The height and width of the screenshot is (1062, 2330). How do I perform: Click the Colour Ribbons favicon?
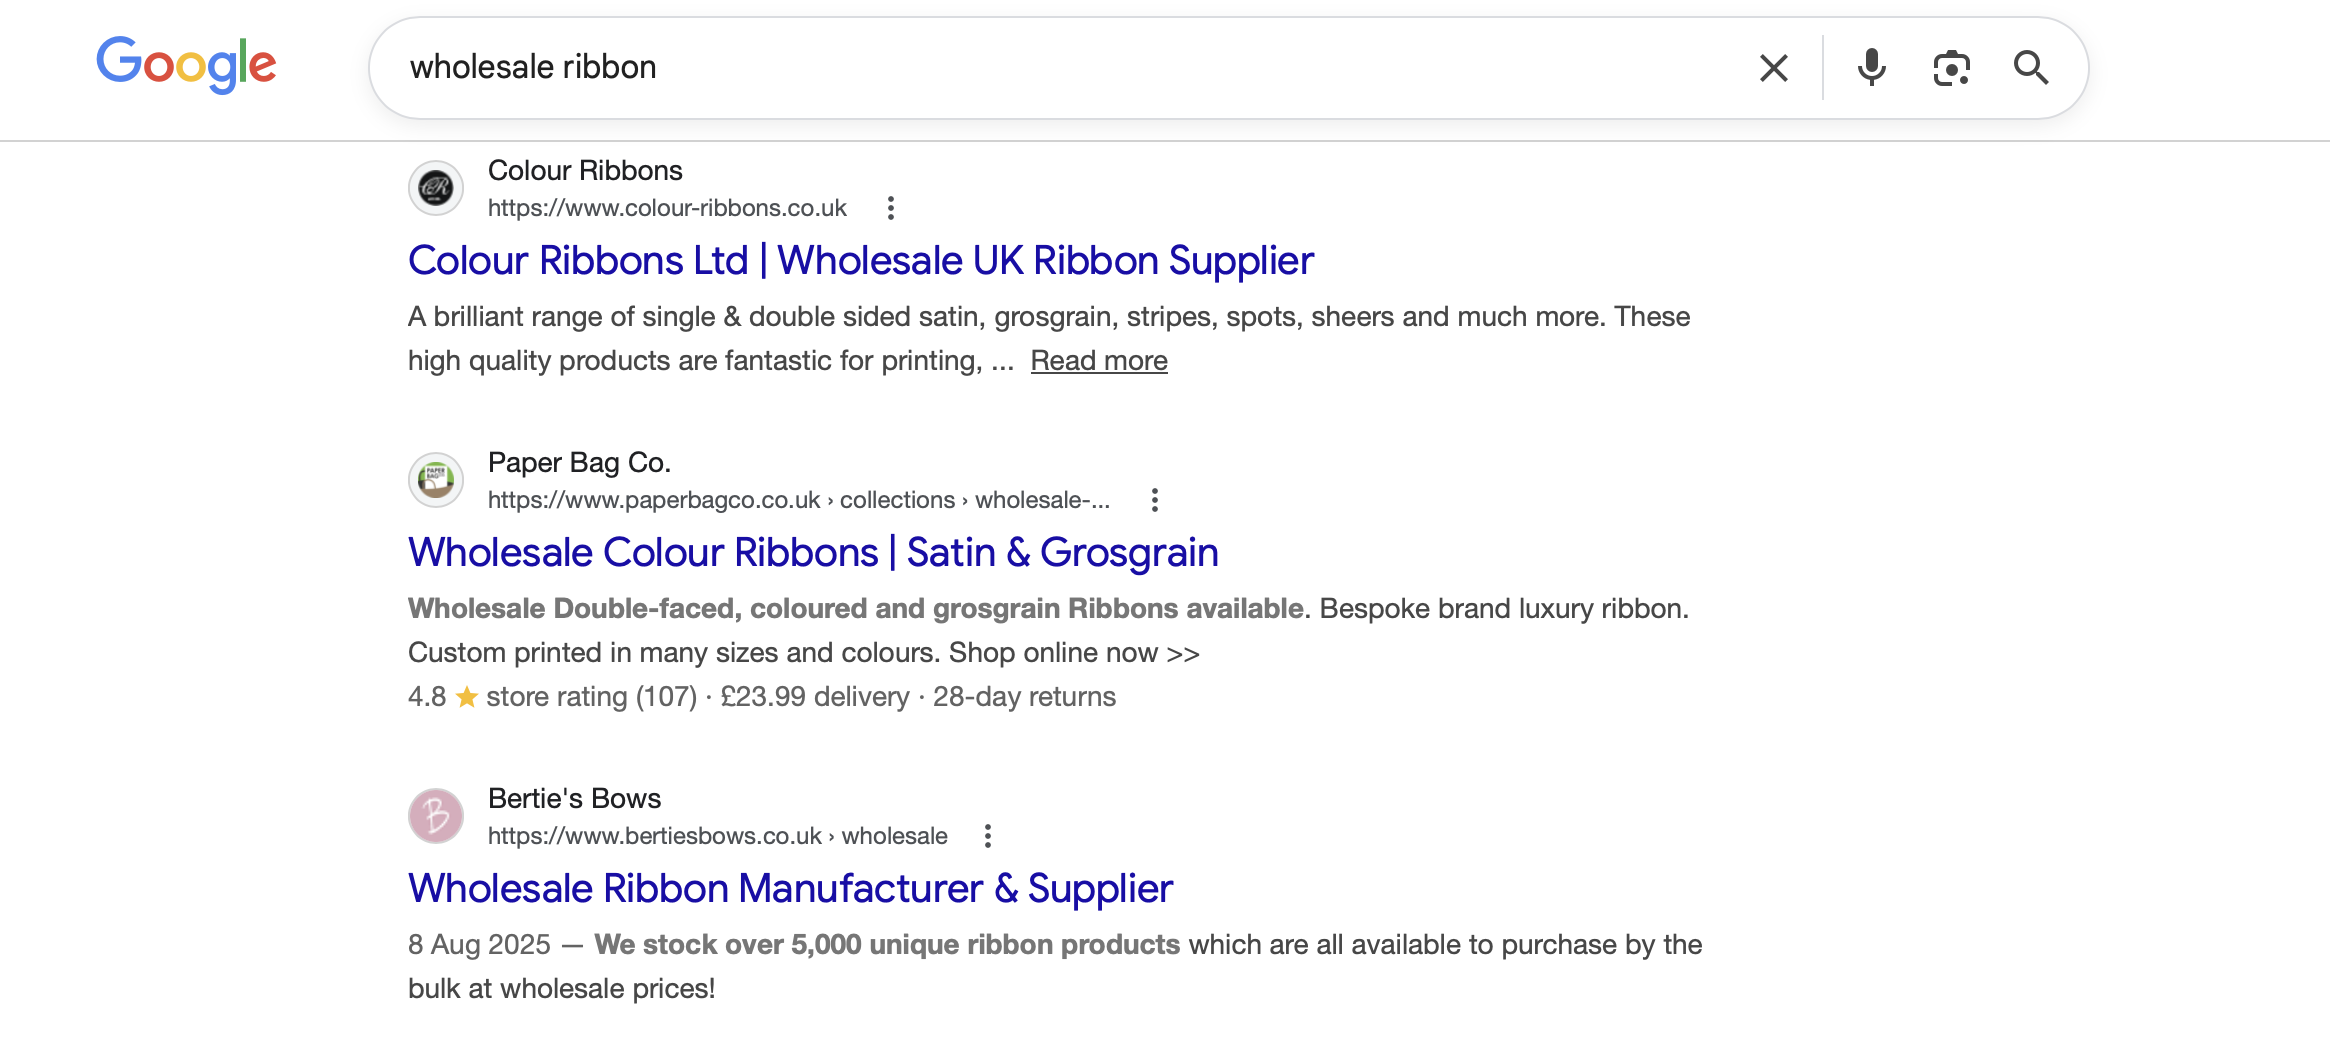click(436, 188)
